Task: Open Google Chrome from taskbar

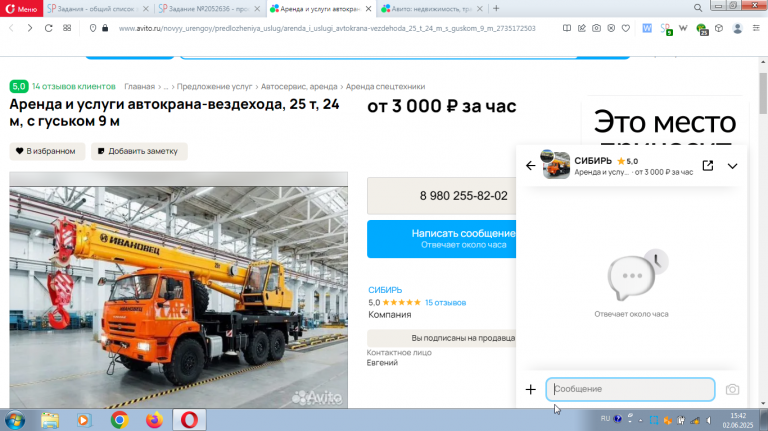Action: coord(120,420)
